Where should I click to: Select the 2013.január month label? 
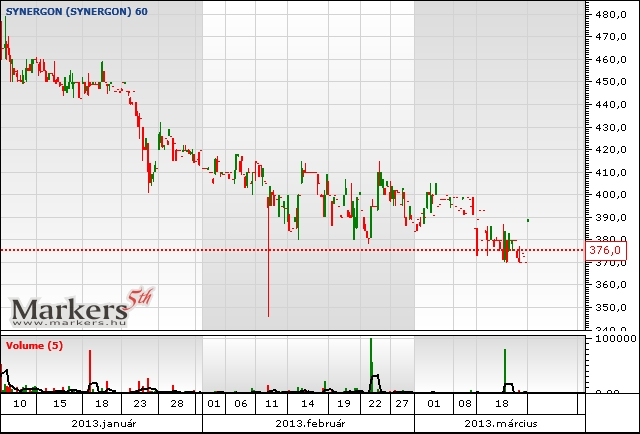(x=104, y=423)
